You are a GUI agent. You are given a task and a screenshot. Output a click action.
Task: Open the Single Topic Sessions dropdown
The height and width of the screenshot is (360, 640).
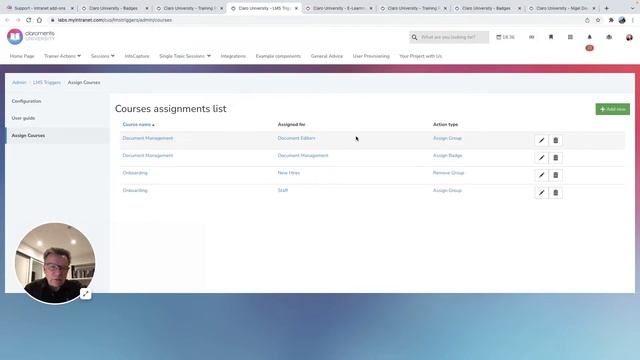185,56
